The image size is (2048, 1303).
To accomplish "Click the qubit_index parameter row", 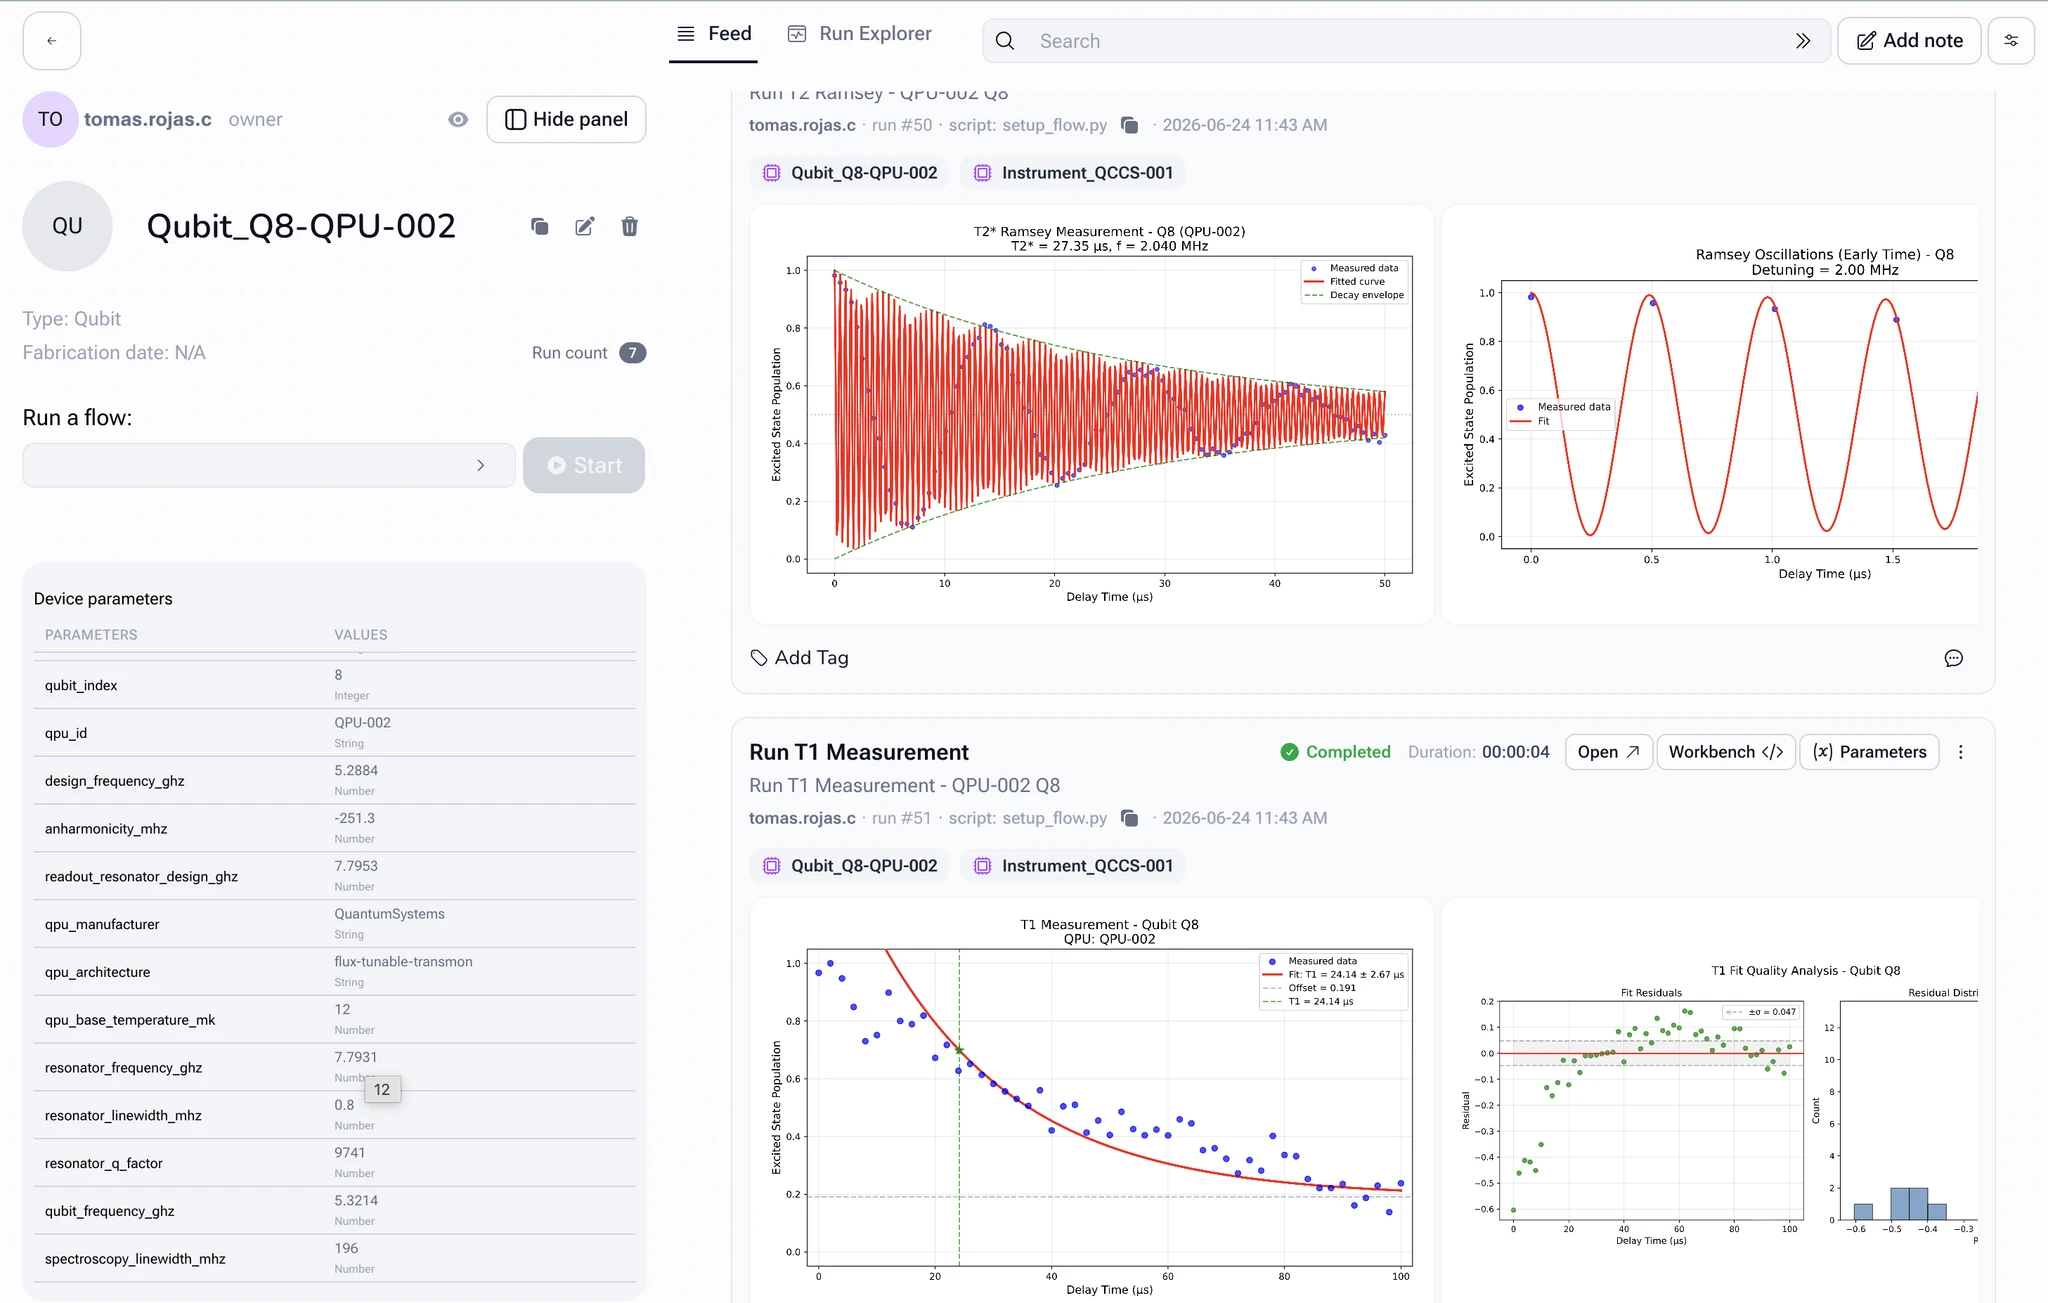I will coord(335,685).
